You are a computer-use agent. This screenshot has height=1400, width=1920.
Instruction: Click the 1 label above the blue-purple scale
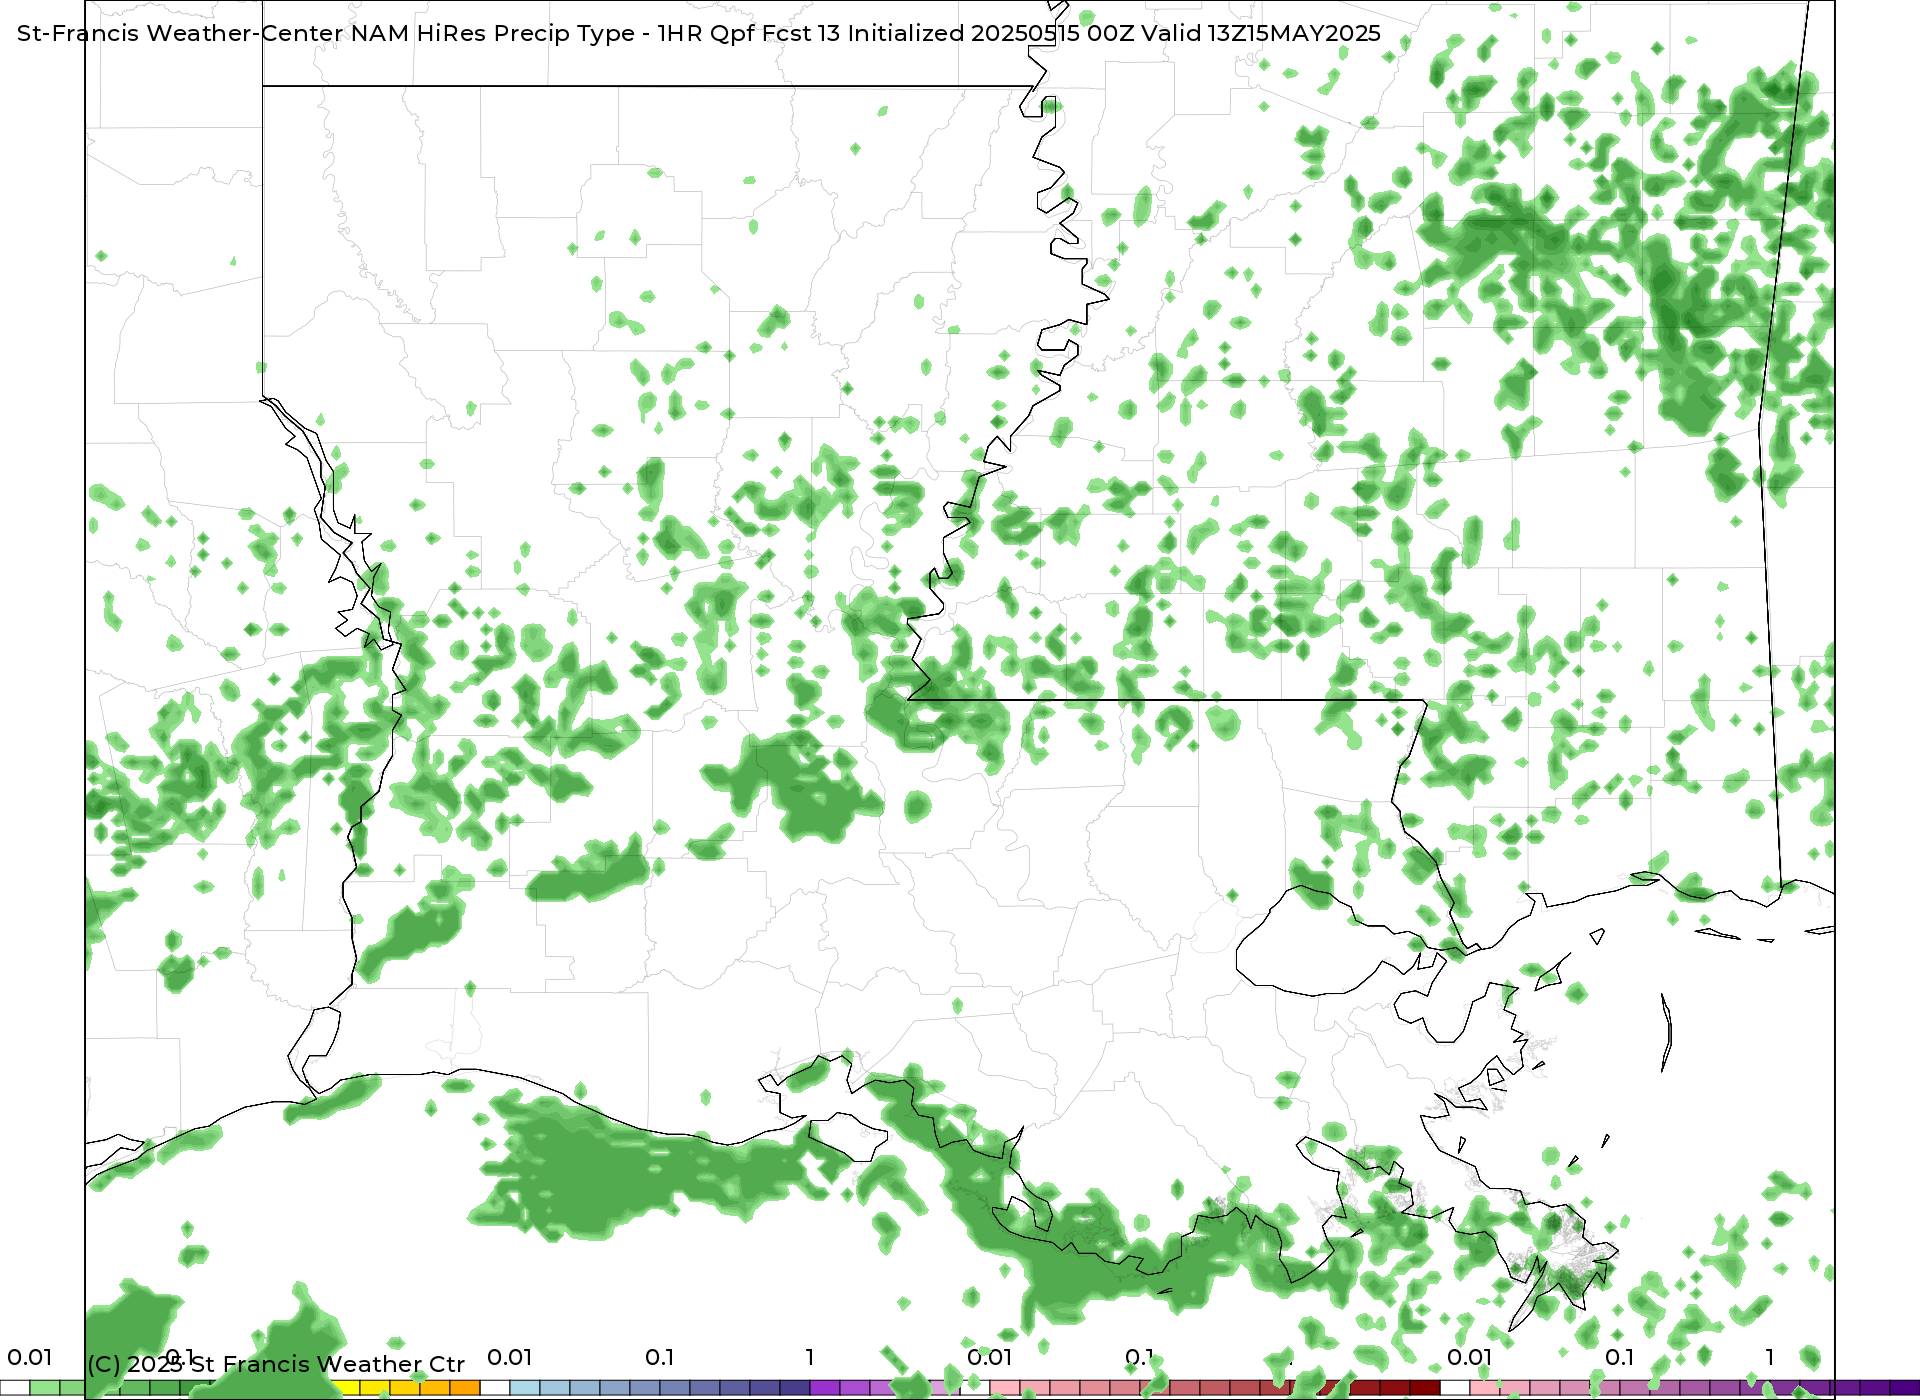[810, 1357]
